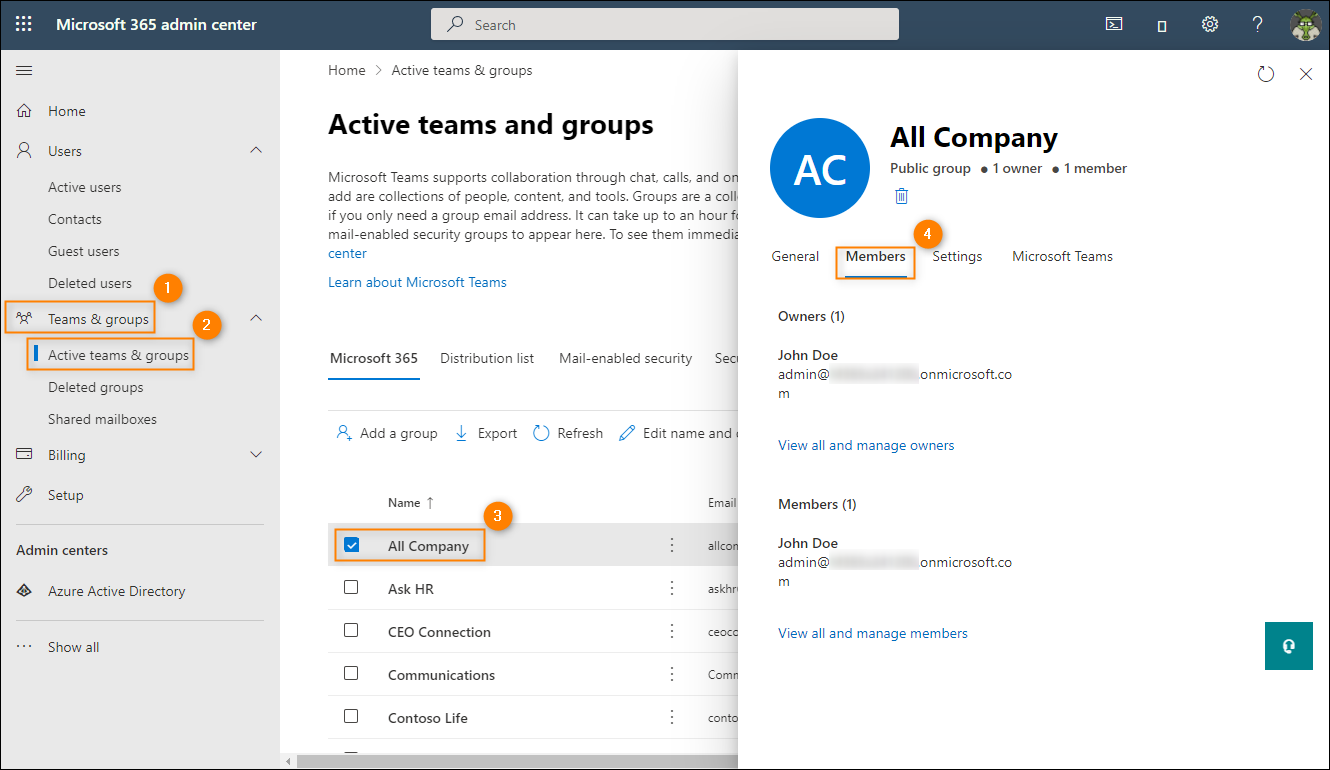Open Deleted users in sidebar
The height and width of the screenshot is (770, 1330).
90,283
